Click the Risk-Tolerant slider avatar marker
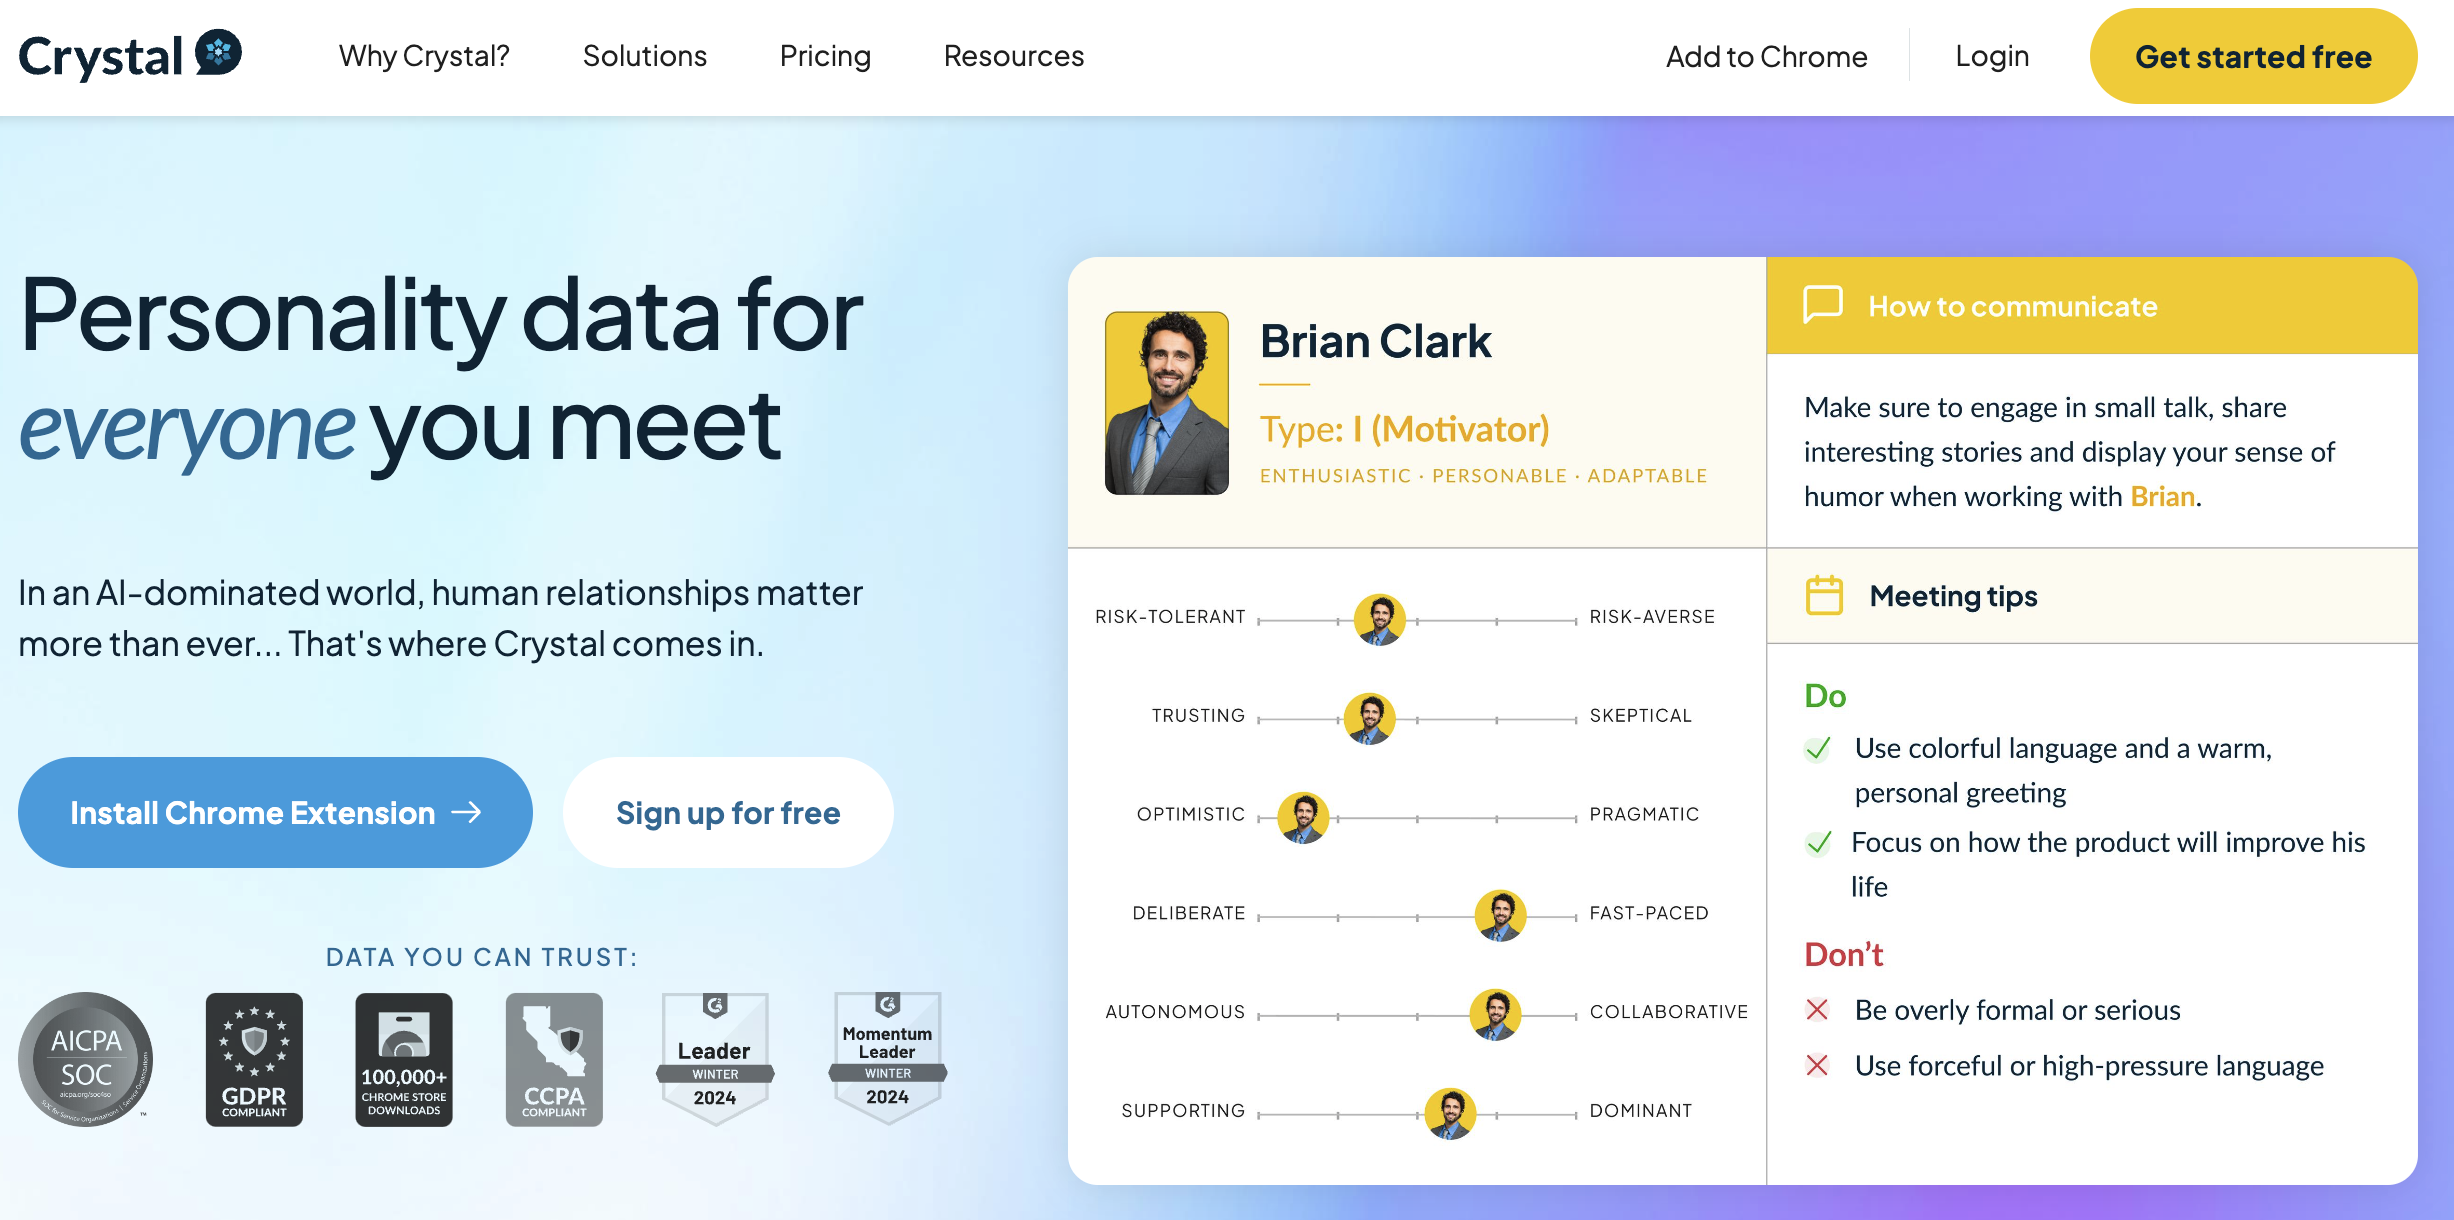The image size is (2454, 1220). [x=1380, y=620]
